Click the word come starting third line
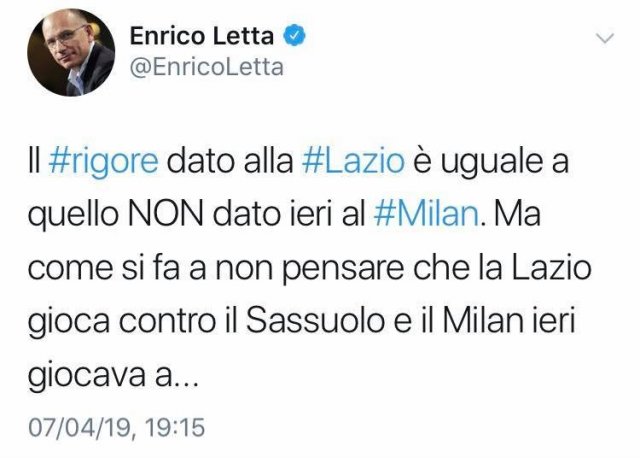Screen dimensions: 640x458 pyautogui.click(x=70, y=270)
